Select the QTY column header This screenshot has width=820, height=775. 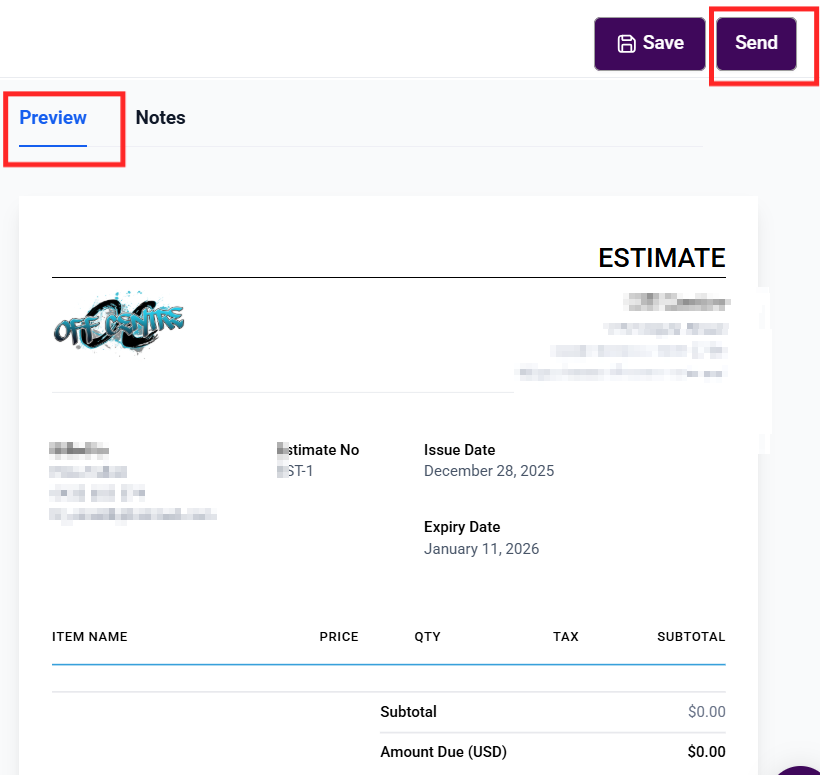pos(427,637)
